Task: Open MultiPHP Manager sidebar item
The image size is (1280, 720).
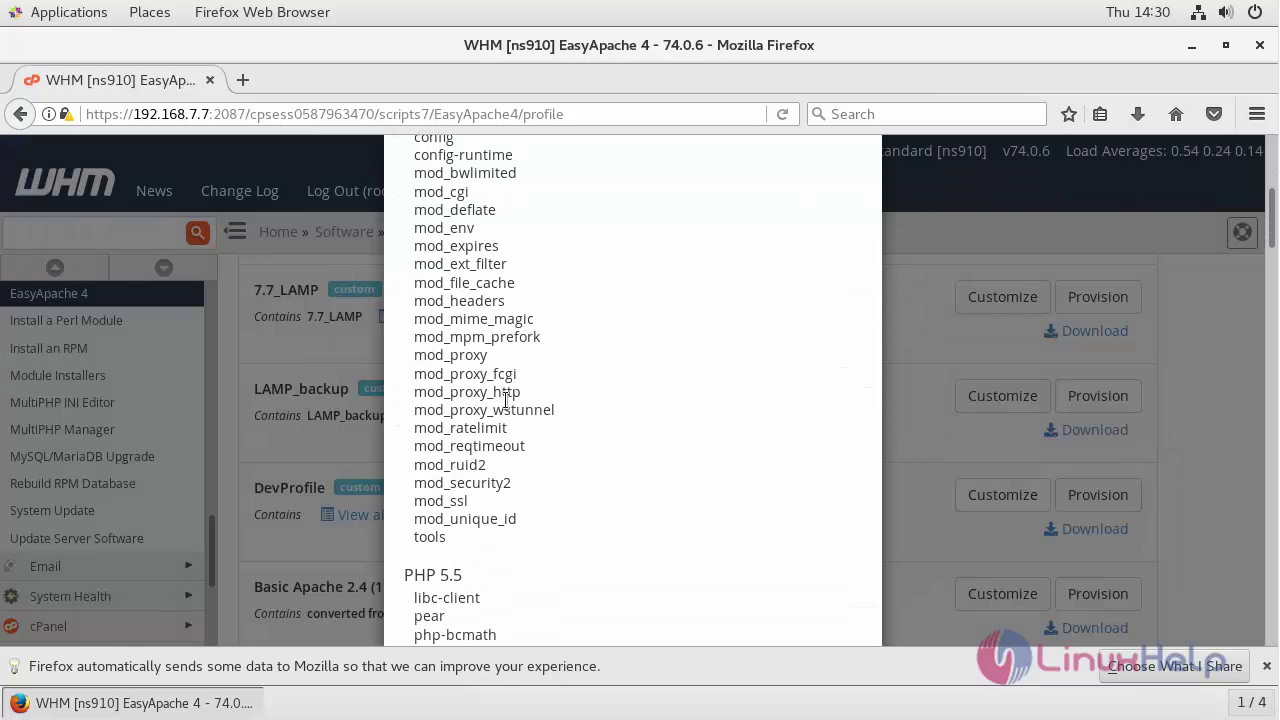Action: tap(62, 429)
